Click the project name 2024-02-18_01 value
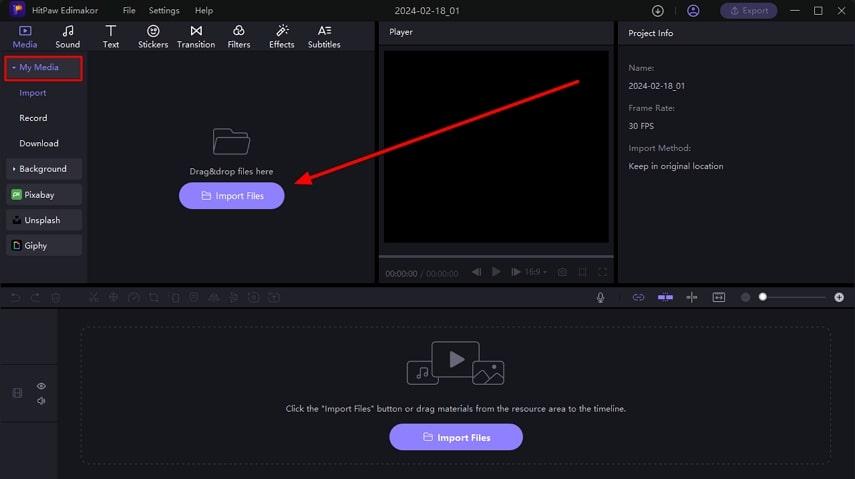 (657, 86)
